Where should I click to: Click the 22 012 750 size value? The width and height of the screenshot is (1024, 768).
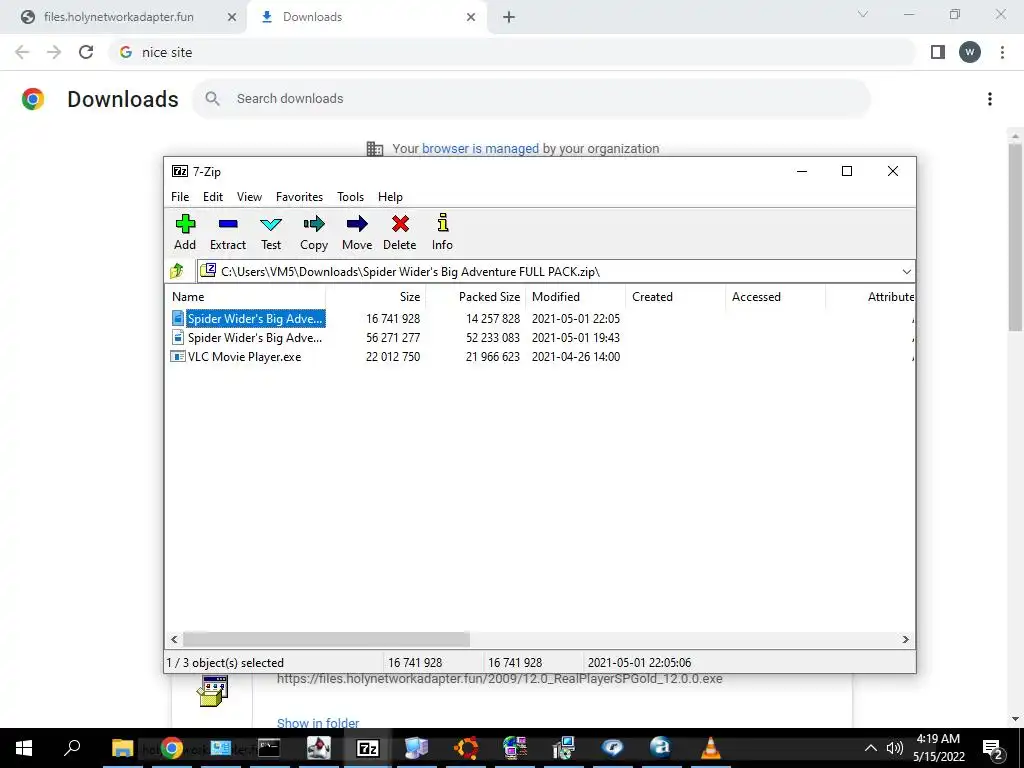click(393, 357)
